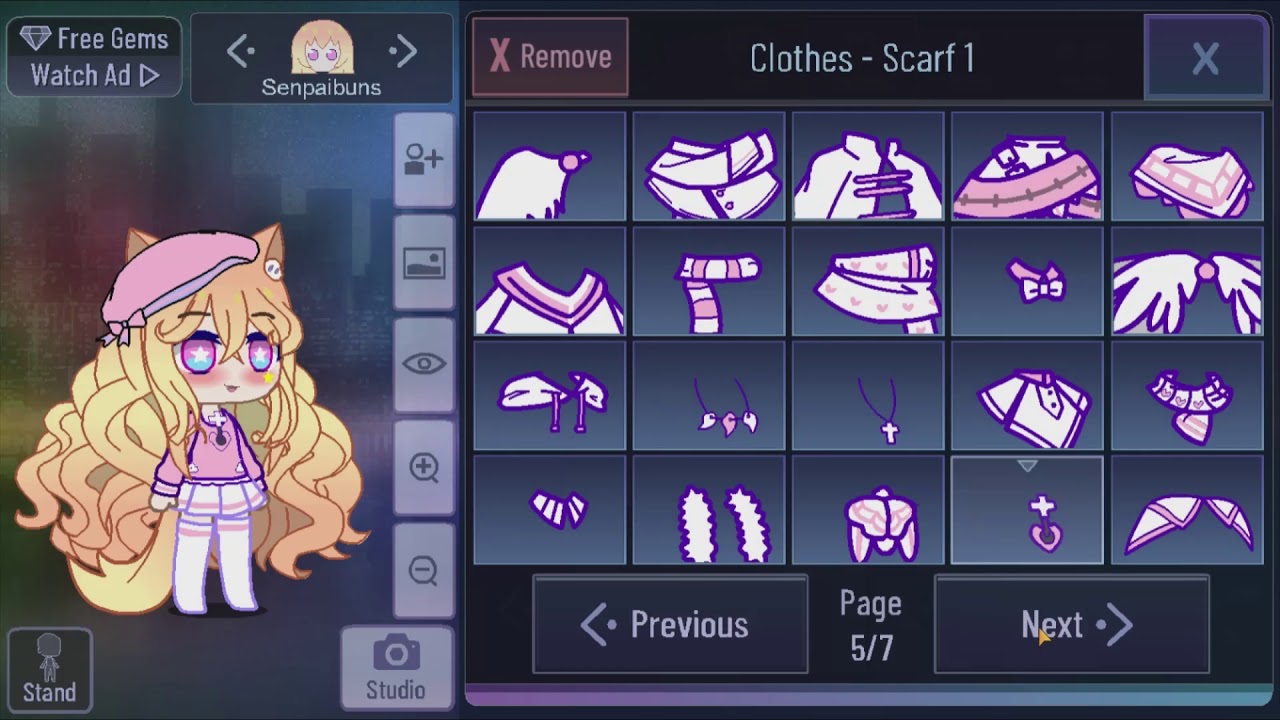Remove the current scarf
The height and width of the screenshot is (720, 1280).
tap(550, 57)
